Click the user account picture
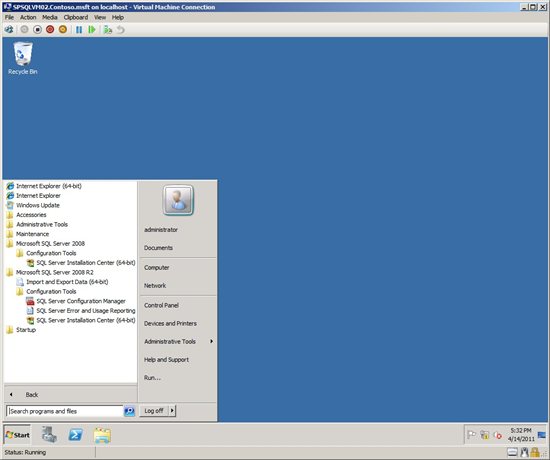The width and height of the screenshot is (550, 460). 178,200
